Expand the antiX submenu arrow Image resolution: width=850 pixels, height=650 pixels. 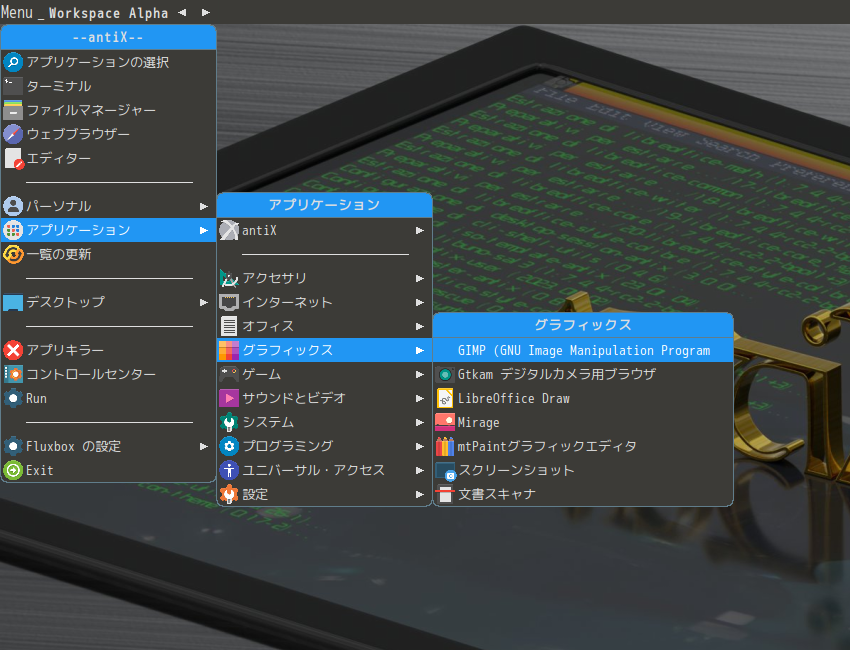(420, 230)
